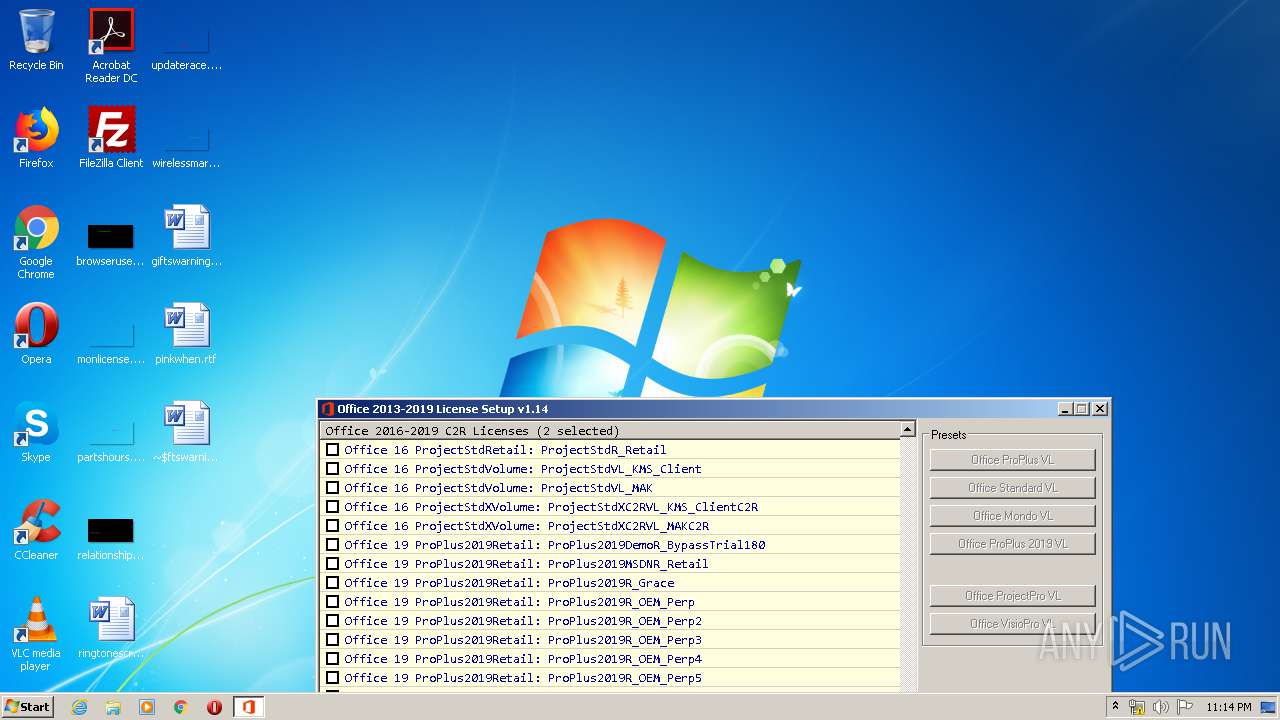Check ProPlus2019R_OEM_Perp4 license box

coord(333,659)
